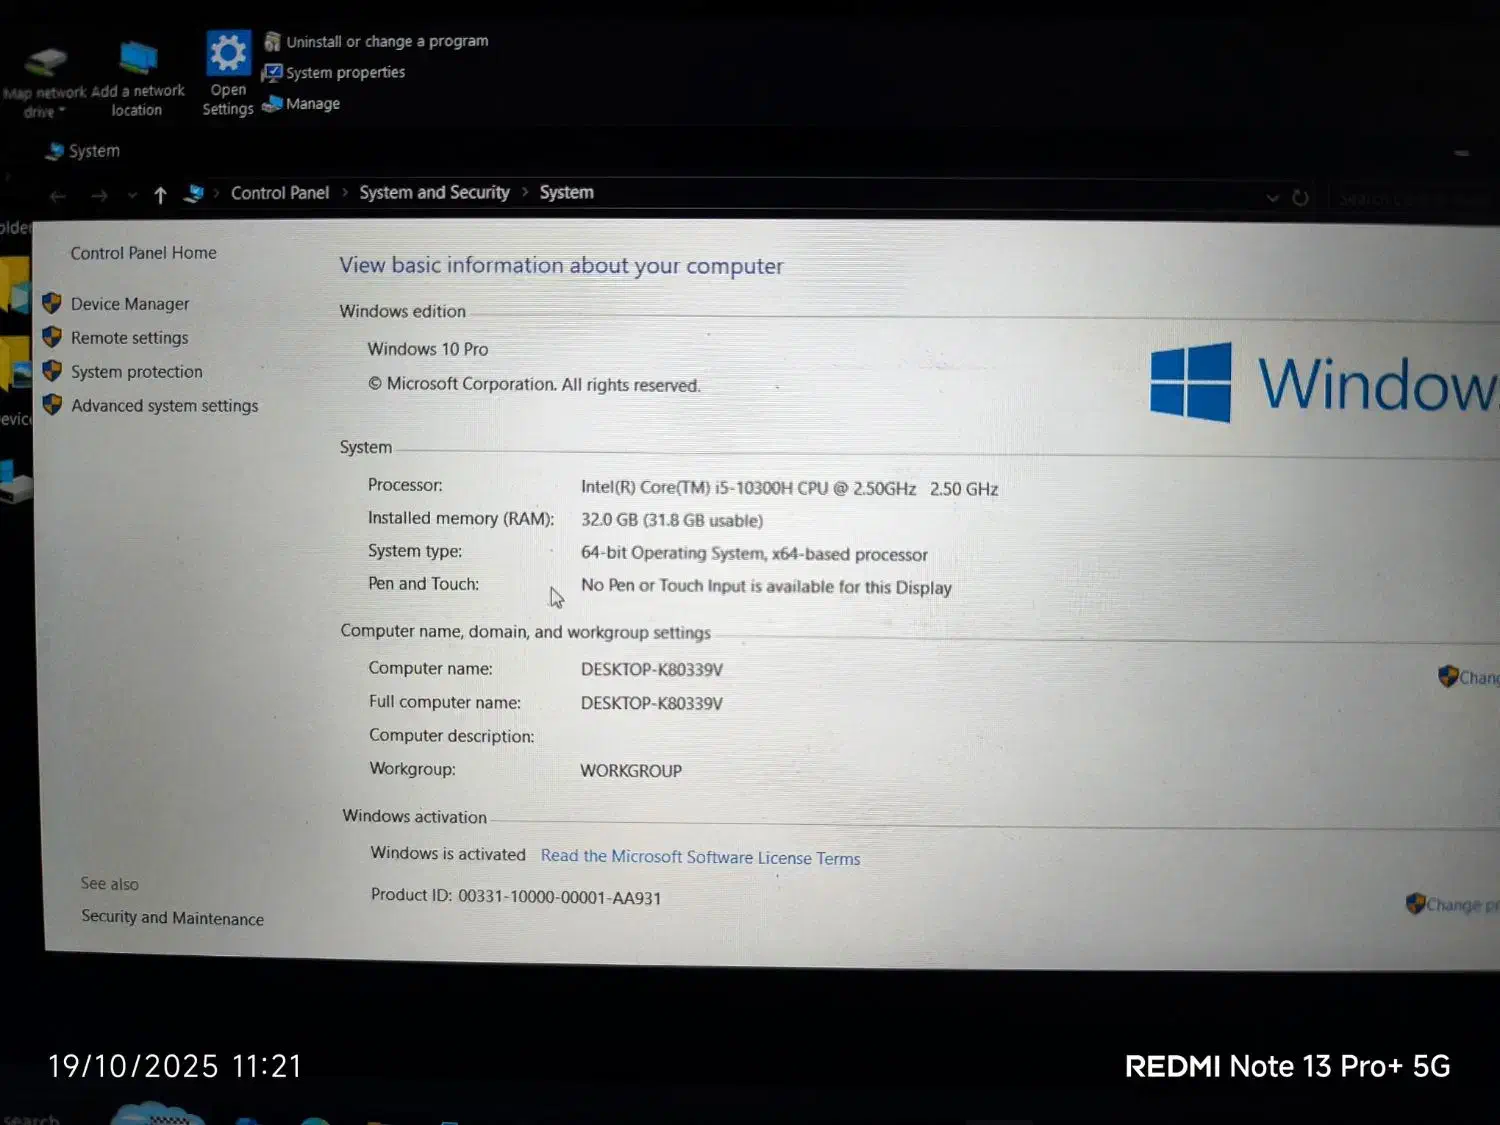
Task: Go back using the back arrow
Action: tap(57, 196)
